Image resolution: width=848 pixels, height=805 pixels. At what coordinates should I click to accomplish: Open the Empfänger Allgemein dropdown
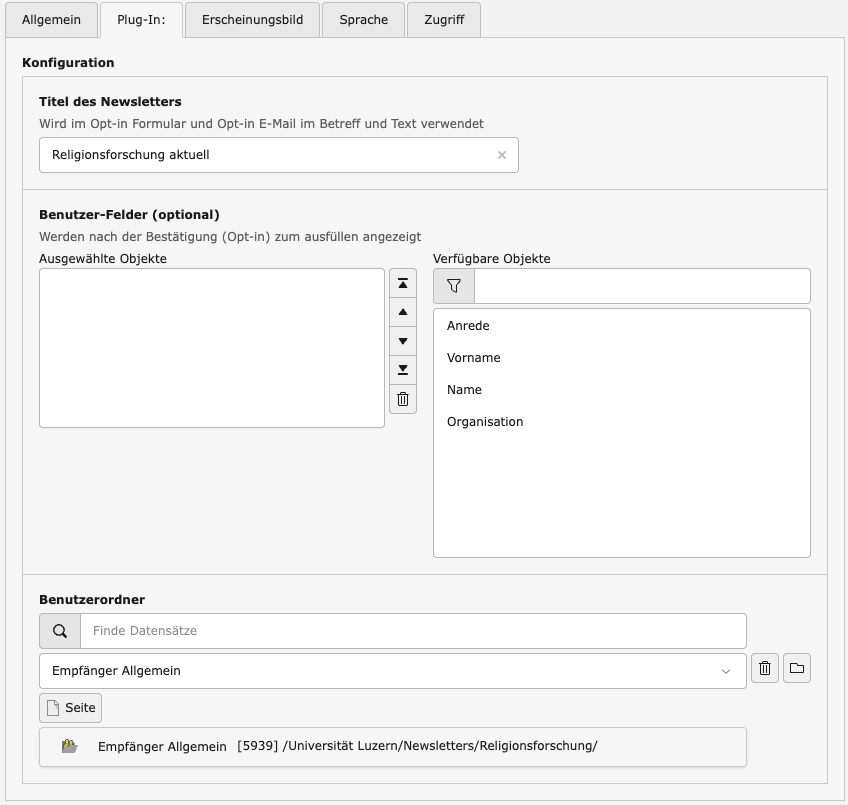tap(393, 671)
